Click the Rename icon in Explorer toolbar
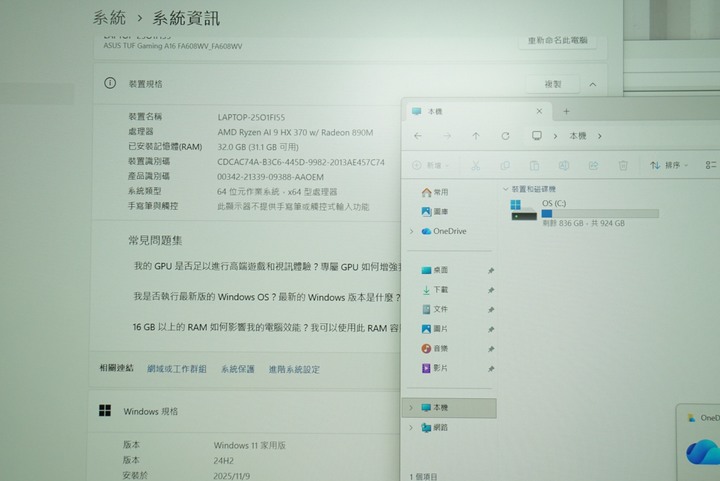This screenshot has width=720, height=481. click(564, 165)
